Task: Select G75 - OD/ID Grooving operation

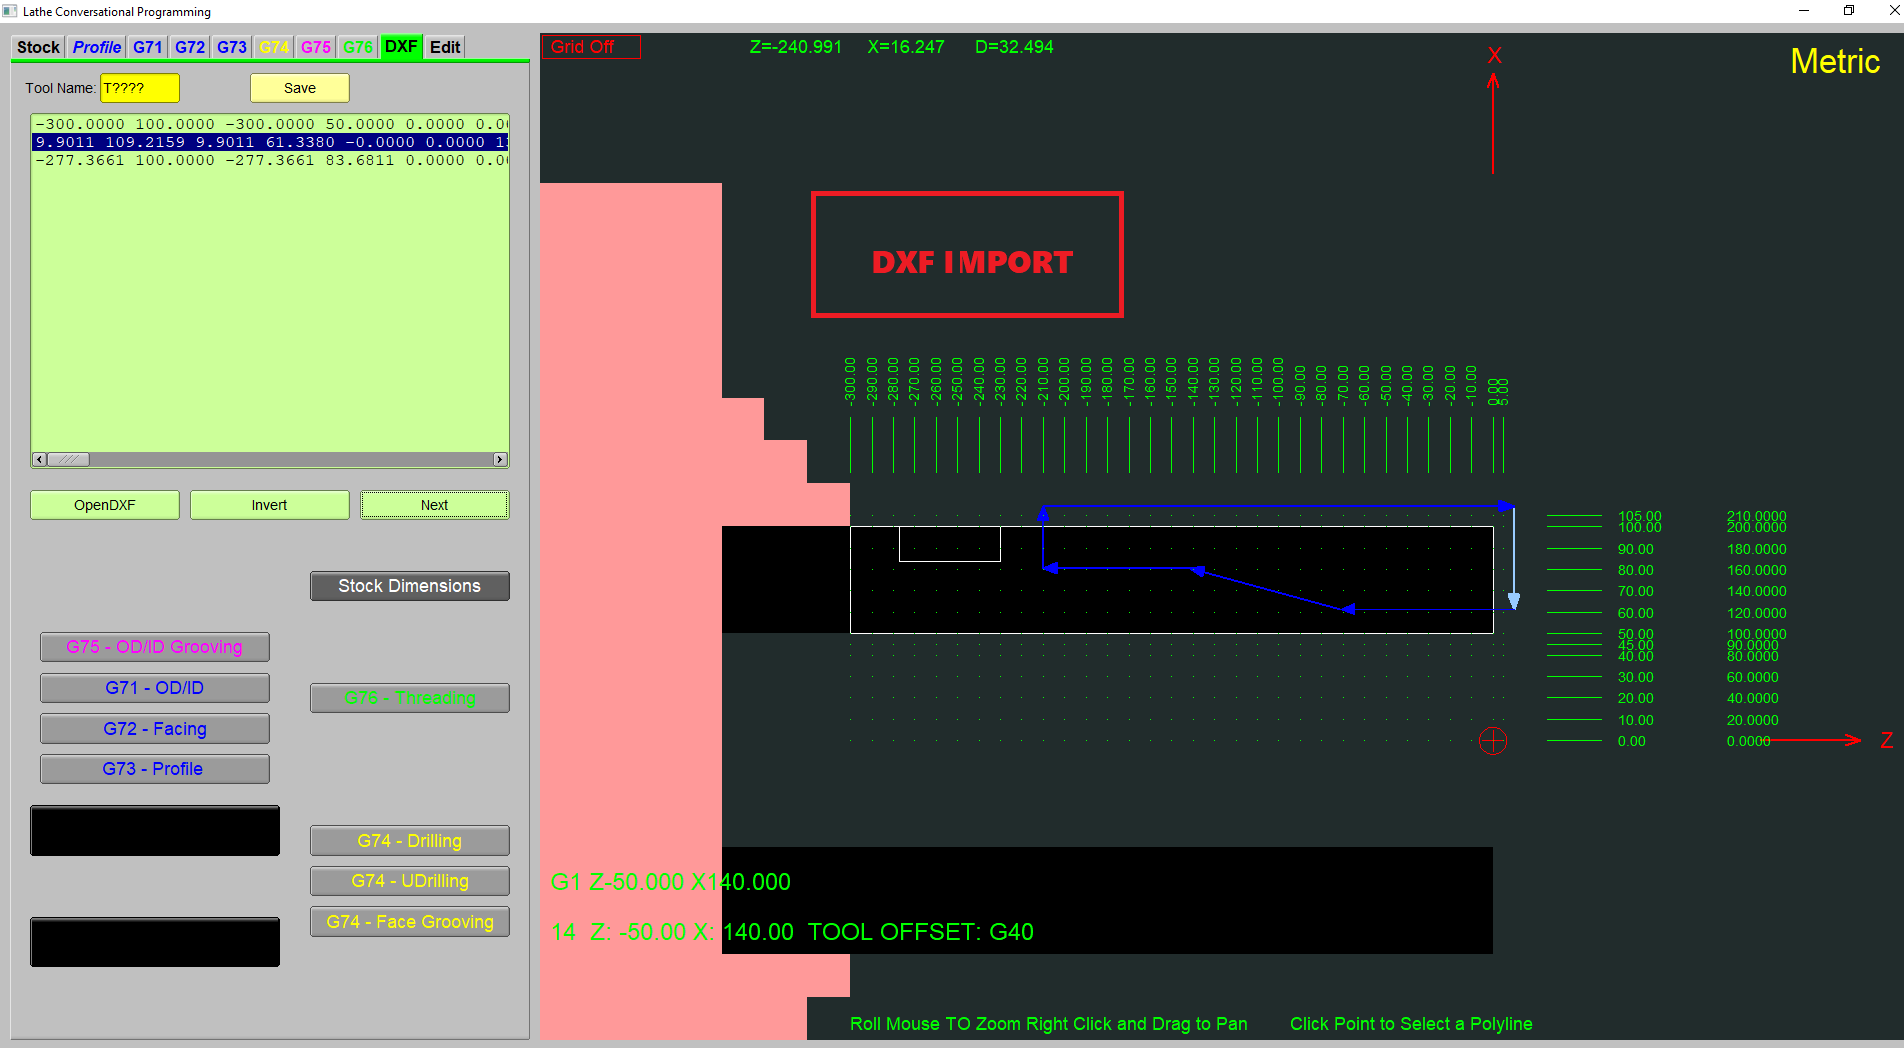Action: (x=155, y=647)
